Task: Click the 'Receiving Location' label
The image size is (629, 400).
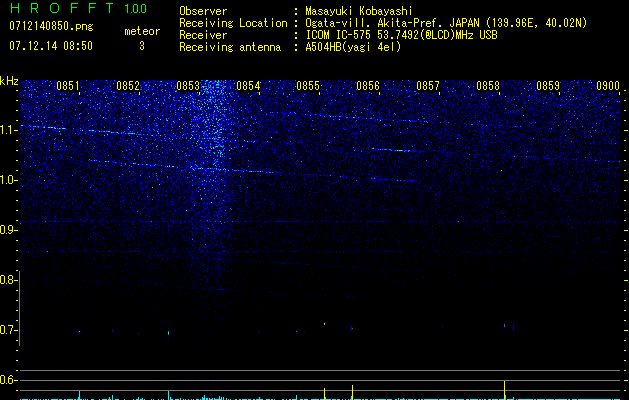Action: click(233, 23)
